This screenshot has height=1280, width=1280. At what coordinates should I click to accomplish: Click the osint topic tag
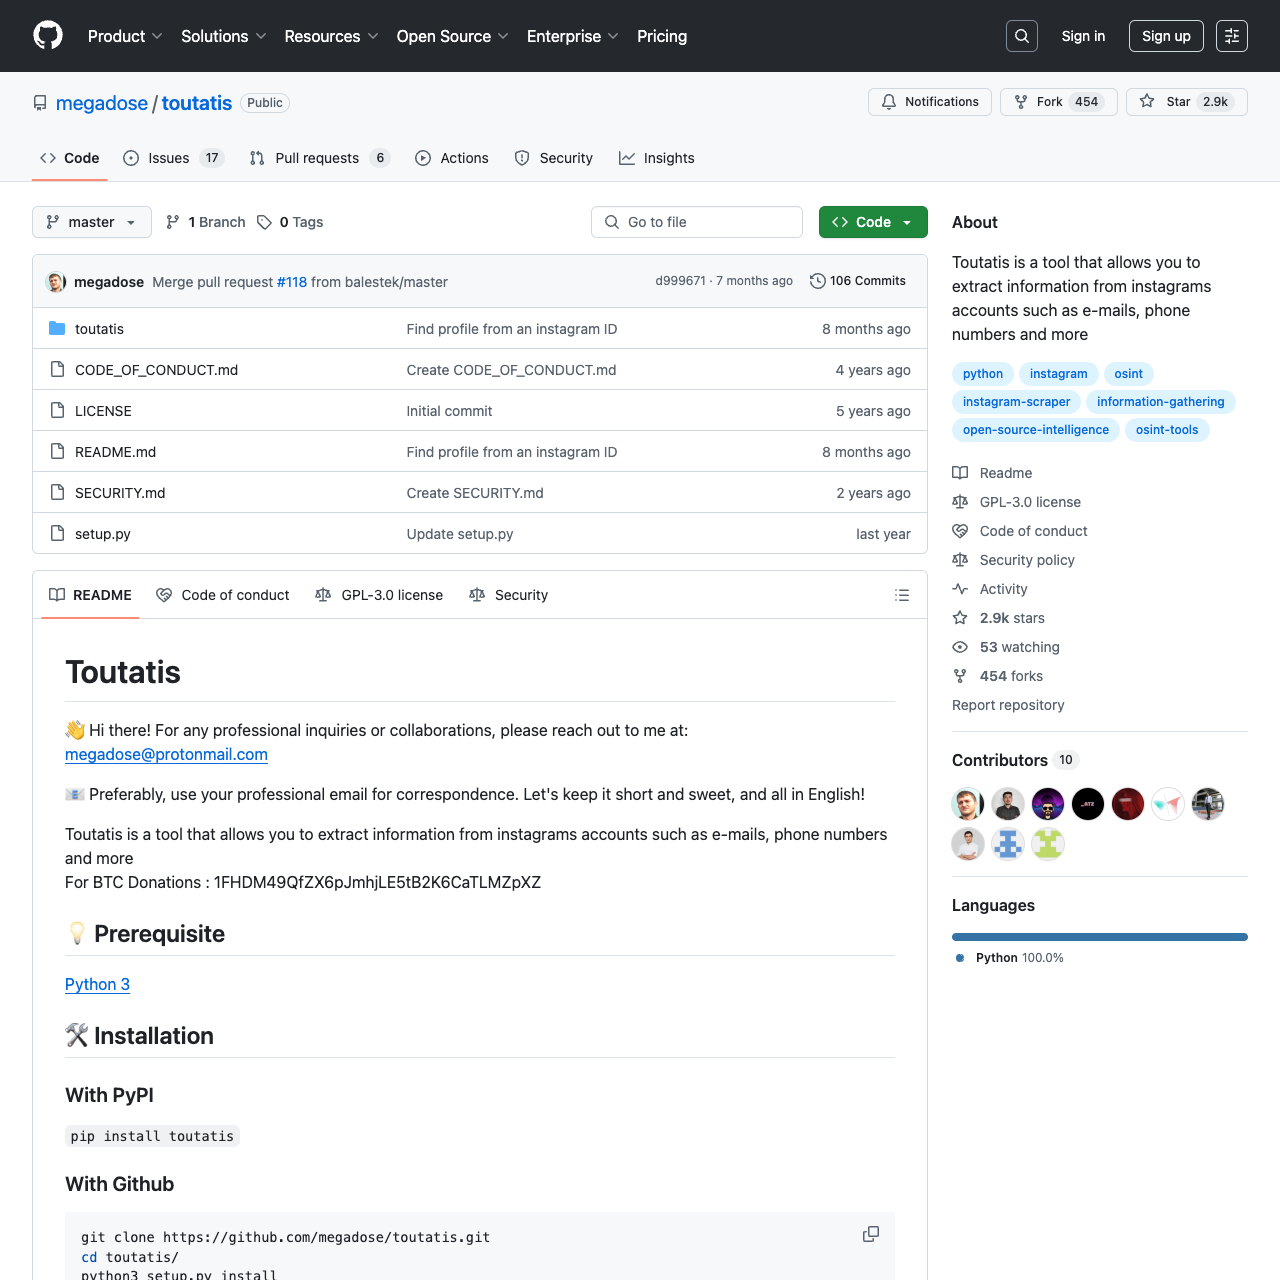1128,374
